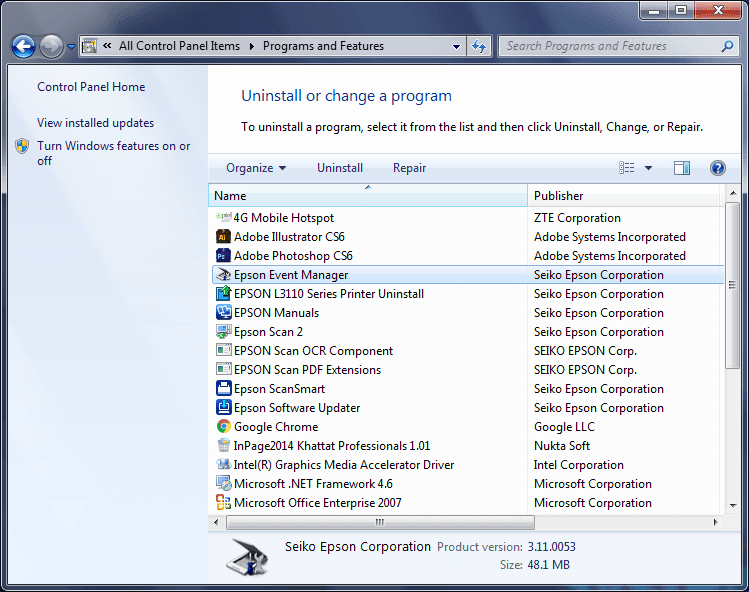Click the vertical scrollbar up arrow

(733, 193)
